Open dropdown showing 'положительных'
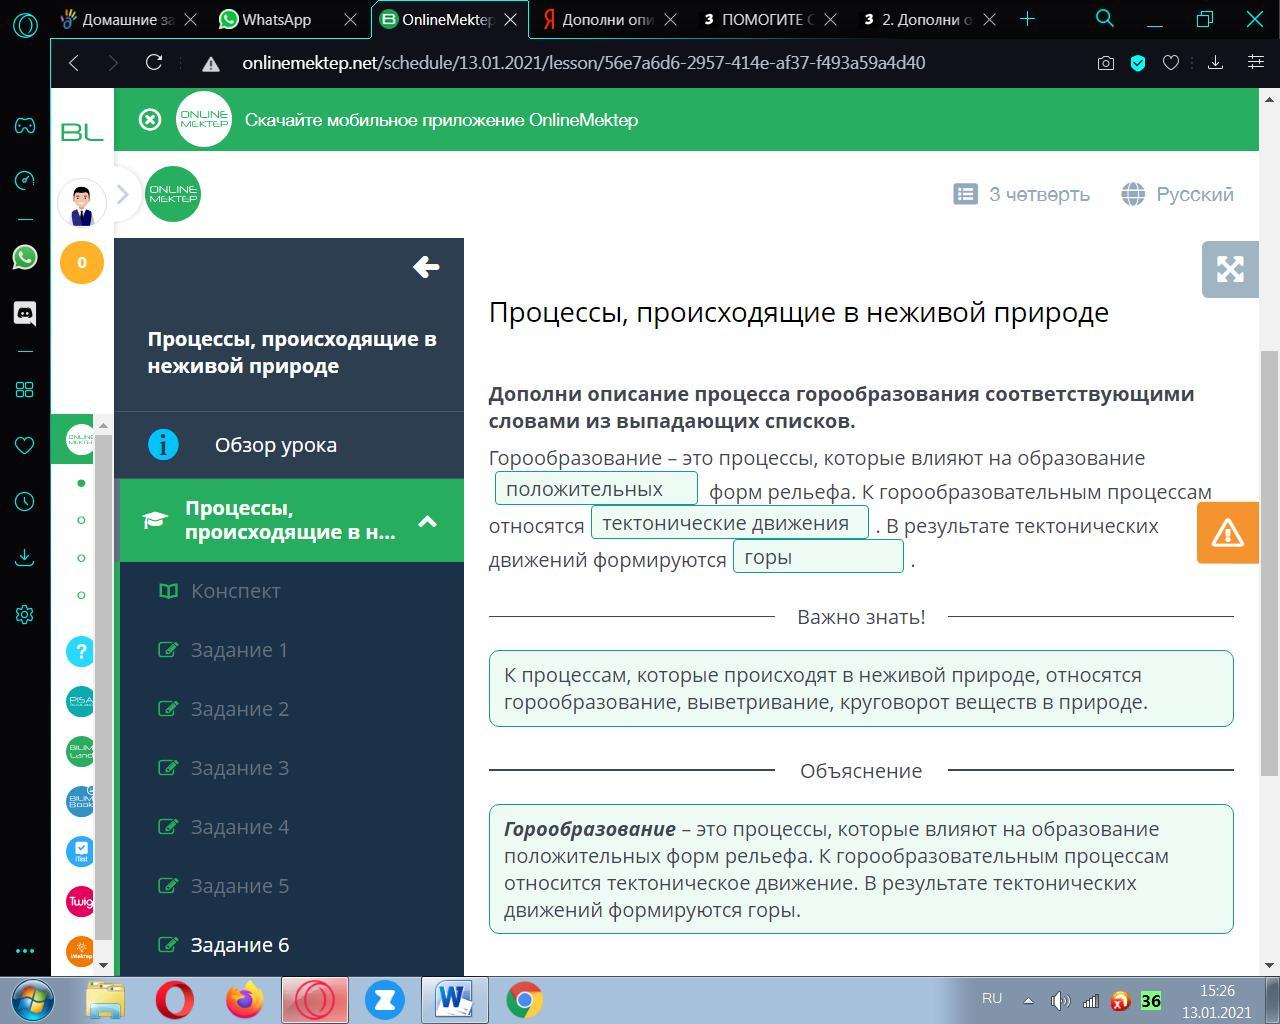 click(596, 489)
